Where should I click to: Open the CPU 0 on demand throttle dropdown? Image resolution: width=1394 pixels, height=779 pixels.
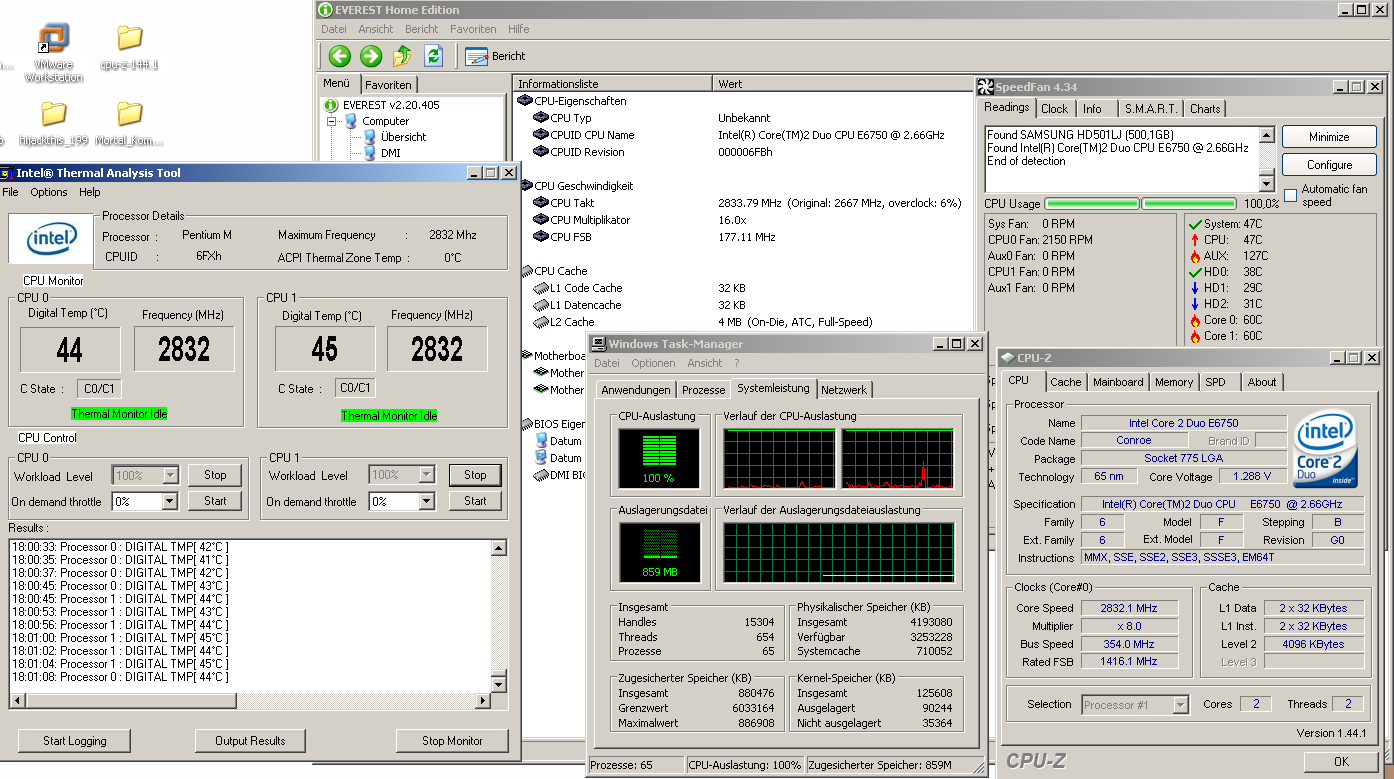click(169, 501)
